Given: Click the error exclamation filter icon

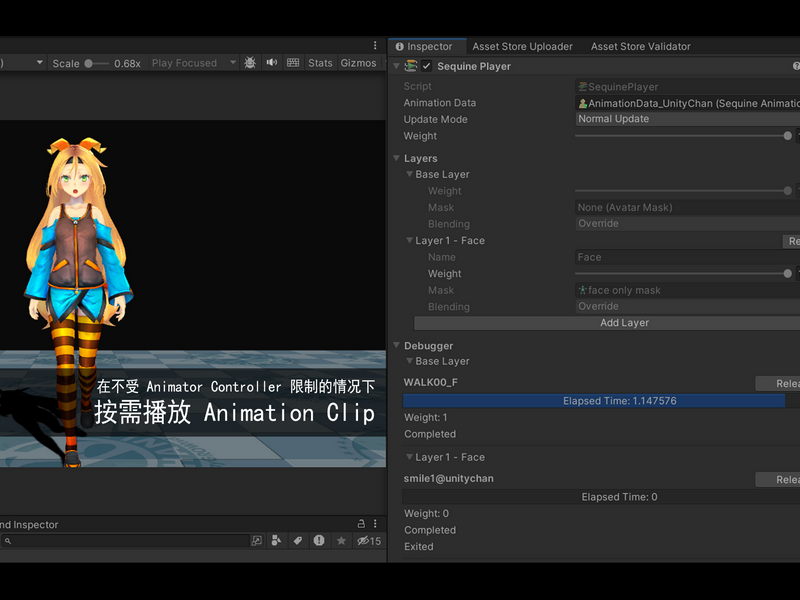Looking at the screenshot, I should [x=319, y=541].
